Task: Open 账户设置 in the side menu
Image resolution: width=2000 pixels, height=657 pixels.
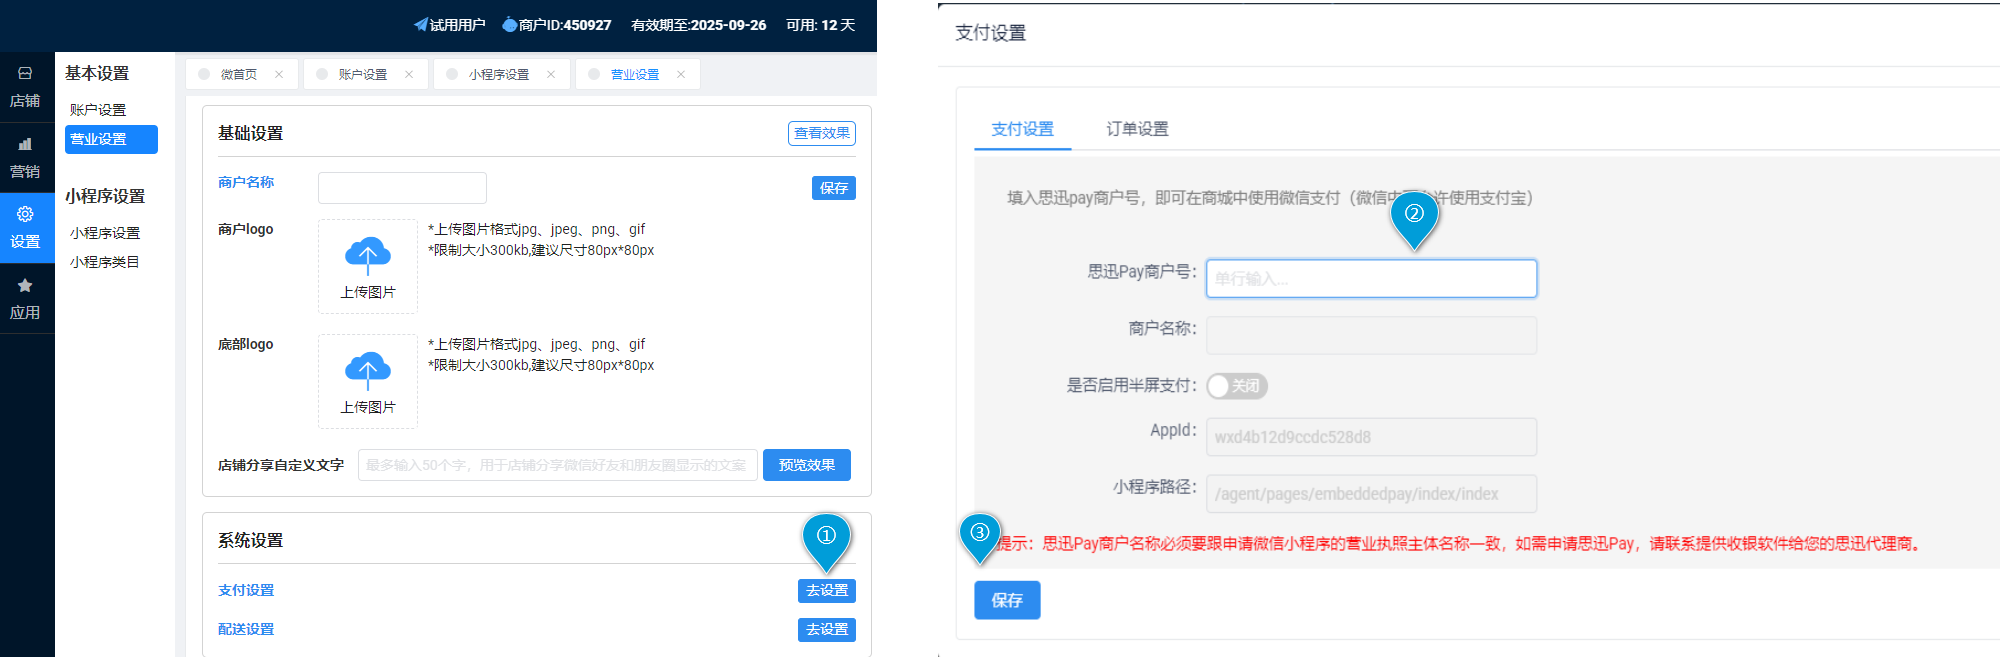Action: tap(98, 110)
